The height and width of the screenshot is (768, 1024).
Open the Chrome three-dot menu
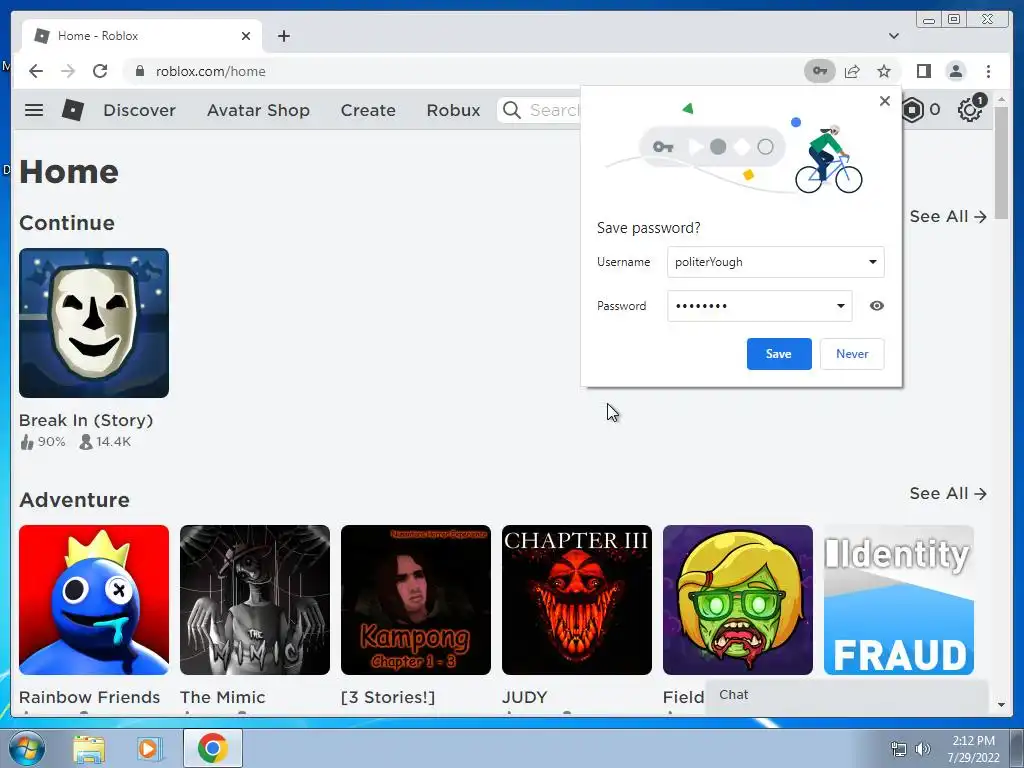(x=988, y=71)
